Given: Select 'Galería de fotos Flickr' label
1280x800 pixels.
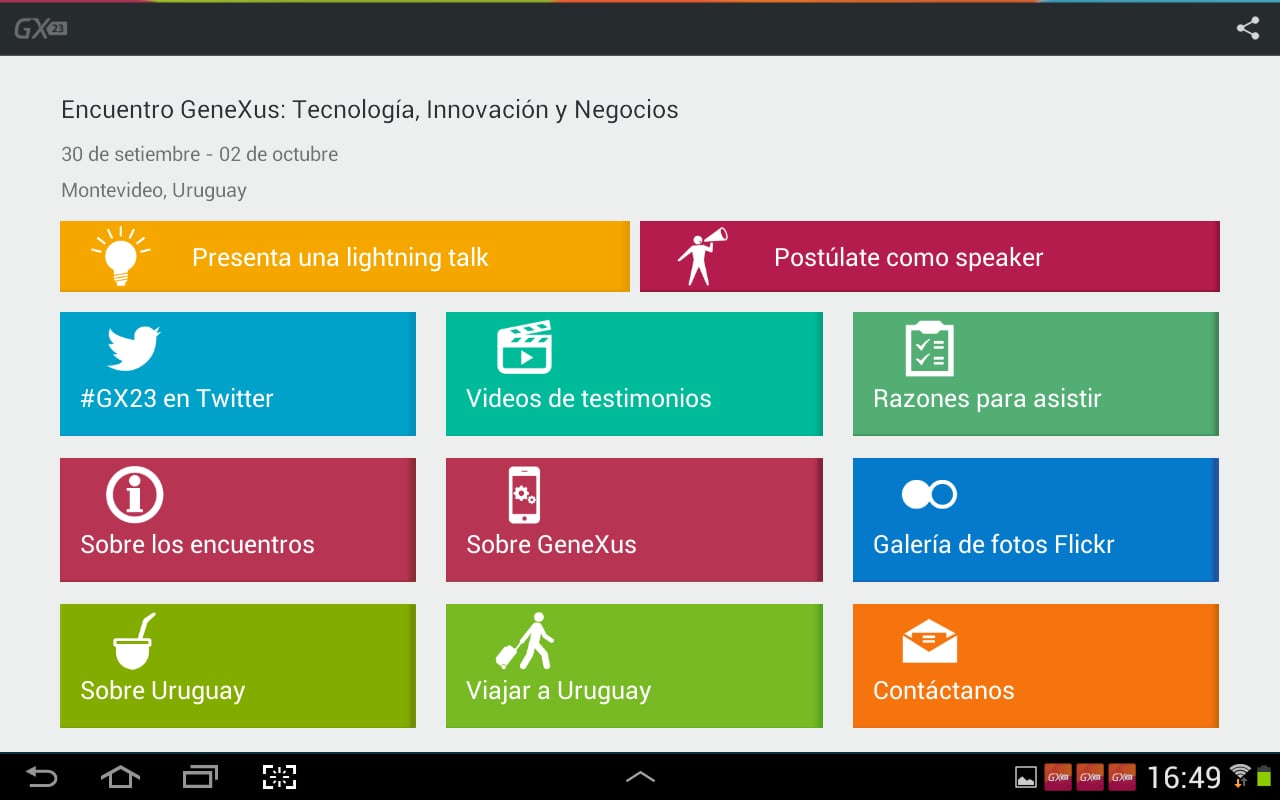Looking at the screenshot, I should click(x=993, y=544).
